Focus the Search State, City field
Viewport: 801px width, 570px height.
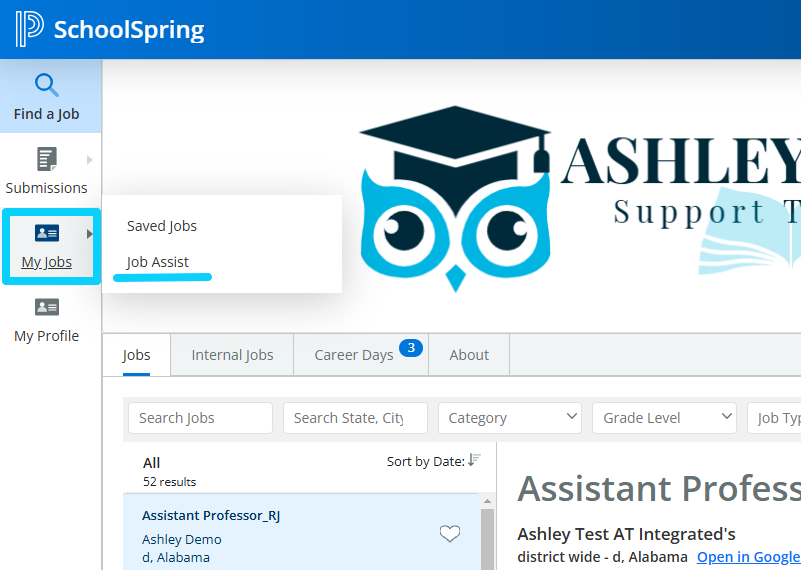(355, 418)
